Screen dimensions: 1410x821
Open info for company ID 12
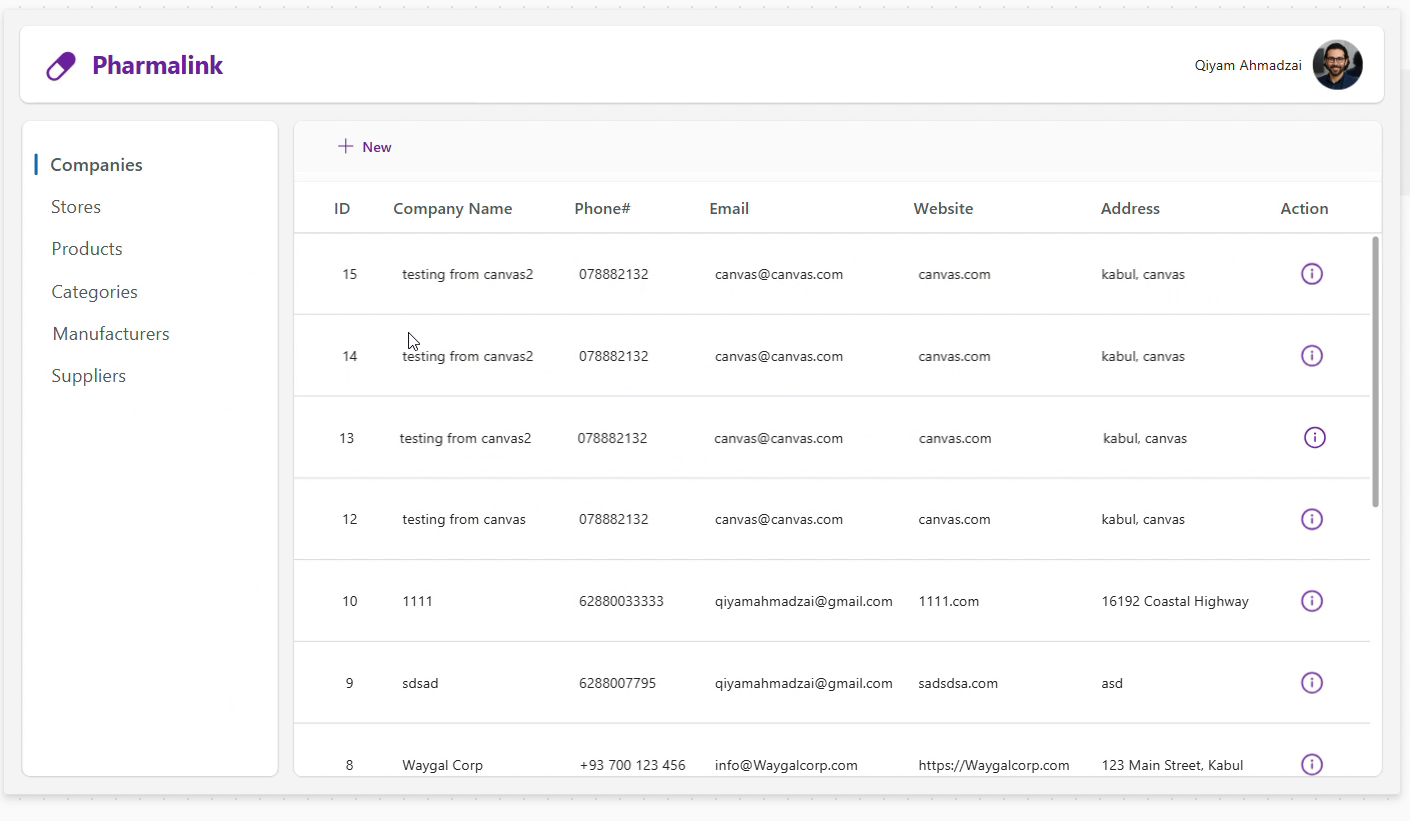(1311, 519)
